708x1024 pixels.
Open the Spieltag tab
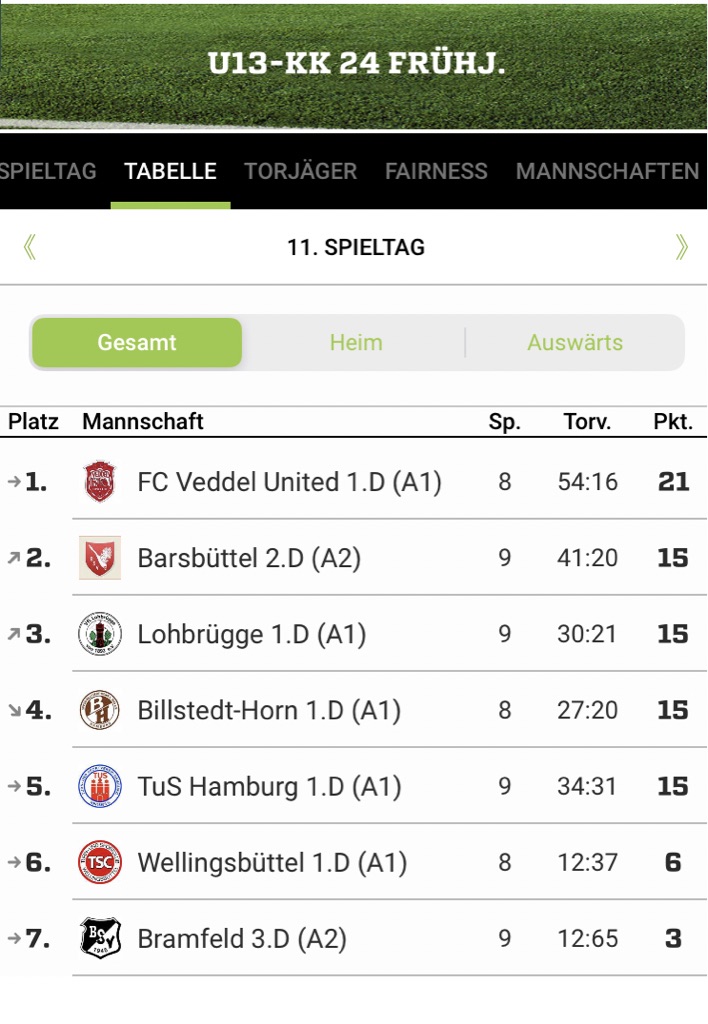[x=48, y=171]
